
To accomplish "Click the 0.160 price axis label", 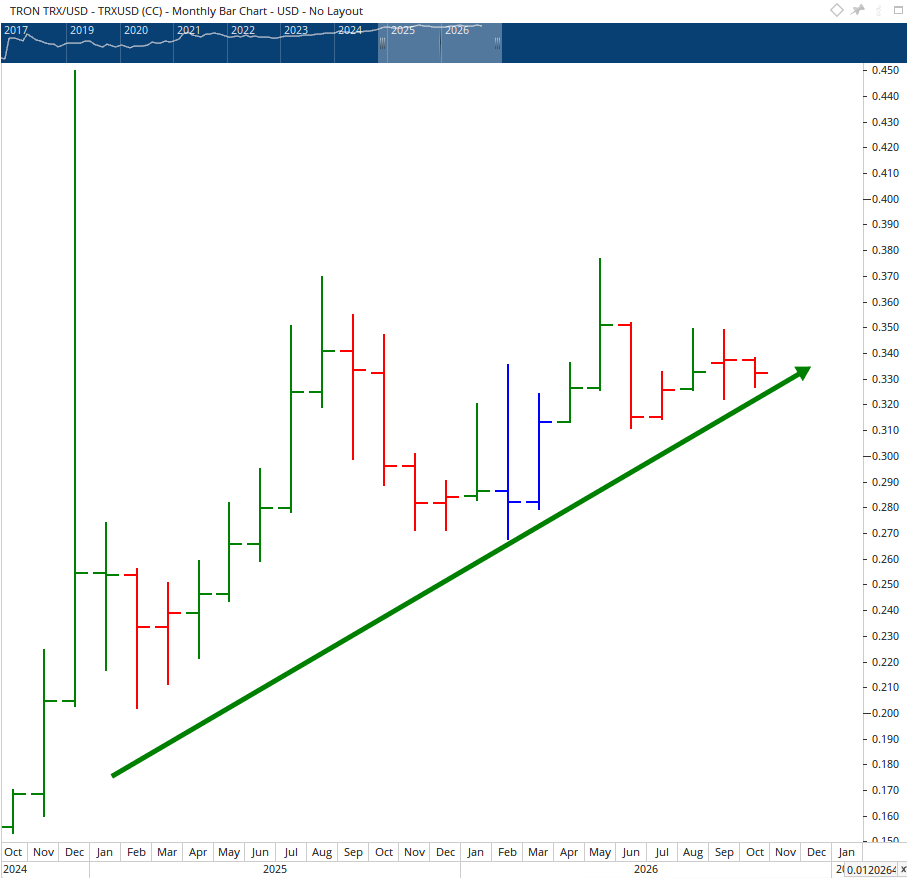I will point(885,816).
